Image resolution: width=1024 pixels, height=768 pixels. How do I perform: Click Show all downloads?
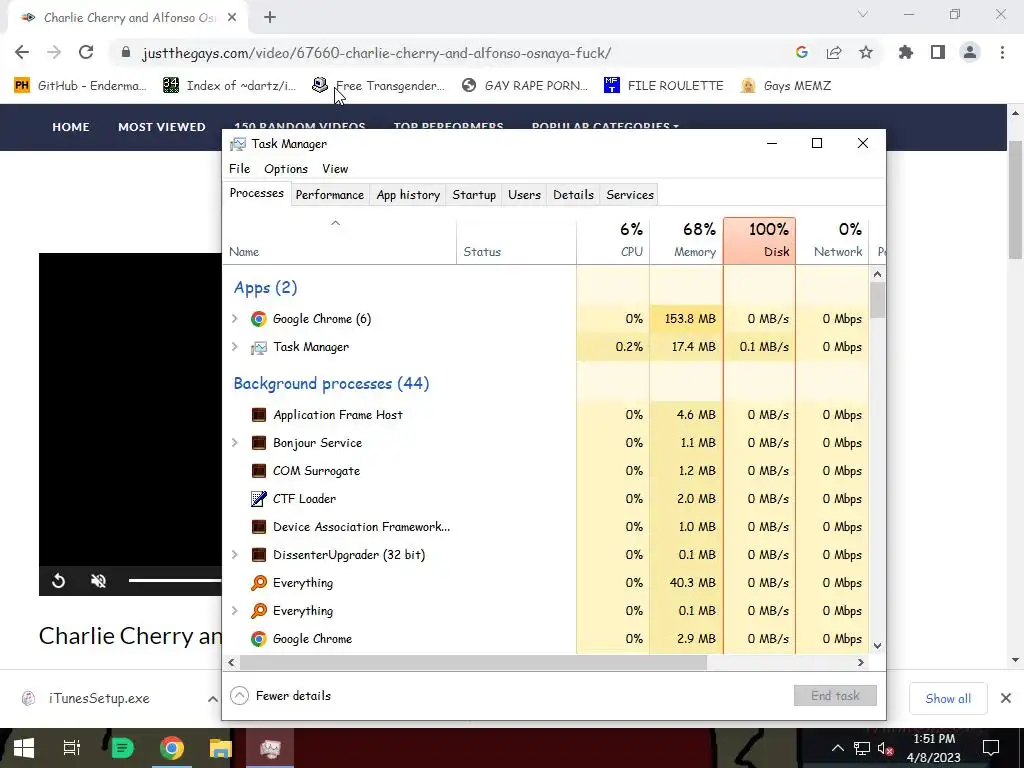[948, 699]
